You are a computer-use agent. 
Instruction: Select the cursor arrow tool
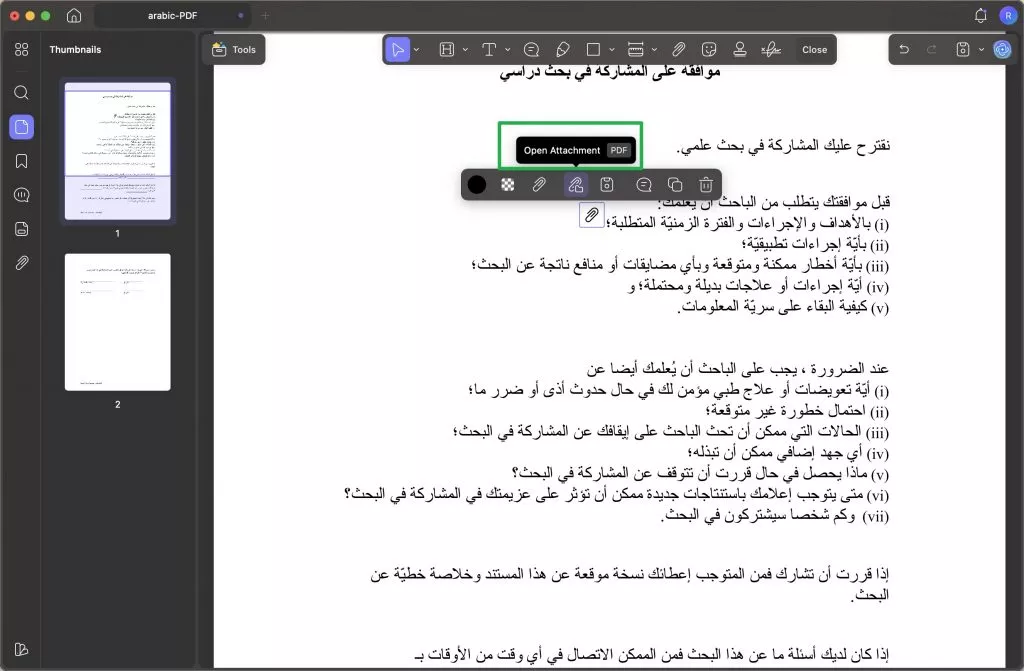point(398,50)
